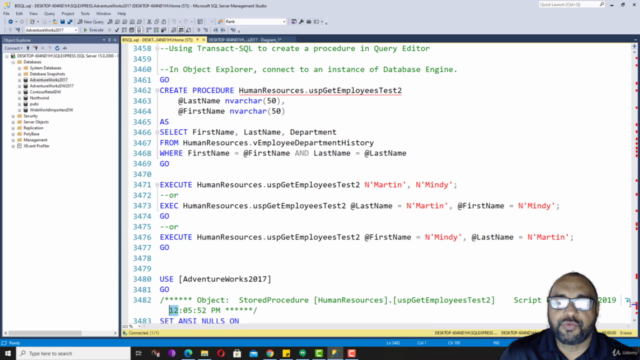
Task: Open the Object Explorer window position dropdown arrow
Action: point(104,40)
